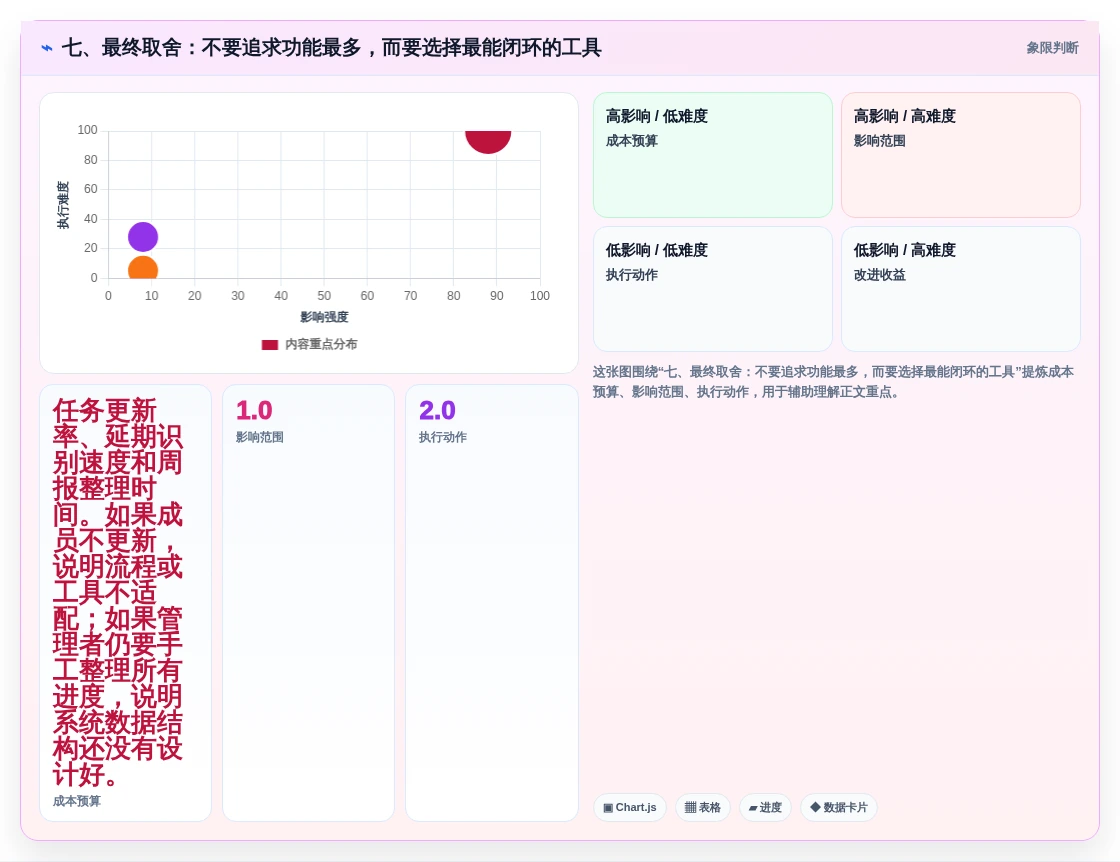Click the crimson bubble near 90 on chart
Image resolution: width=1120 pixels, height=862 pixels.
tap(488, 141)
